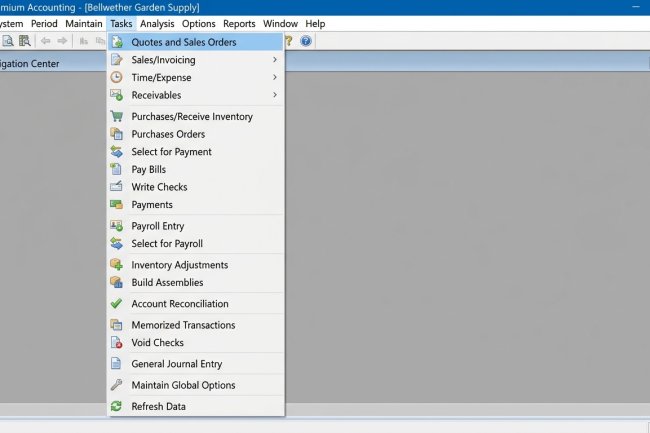Viewport: 650px width, 433px height.
Task: Expand the Time/Expense submenu arrow
Action: coord(275,77)
